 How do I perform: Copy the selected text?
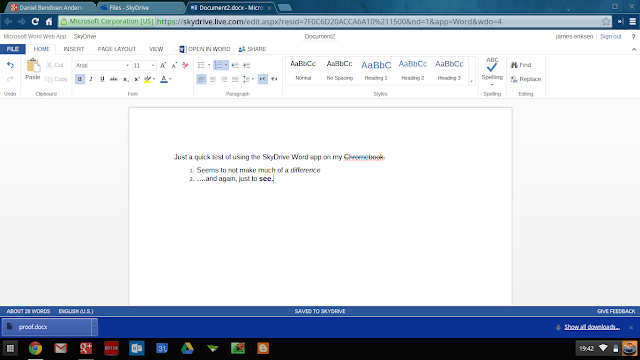tap(56, 79)
